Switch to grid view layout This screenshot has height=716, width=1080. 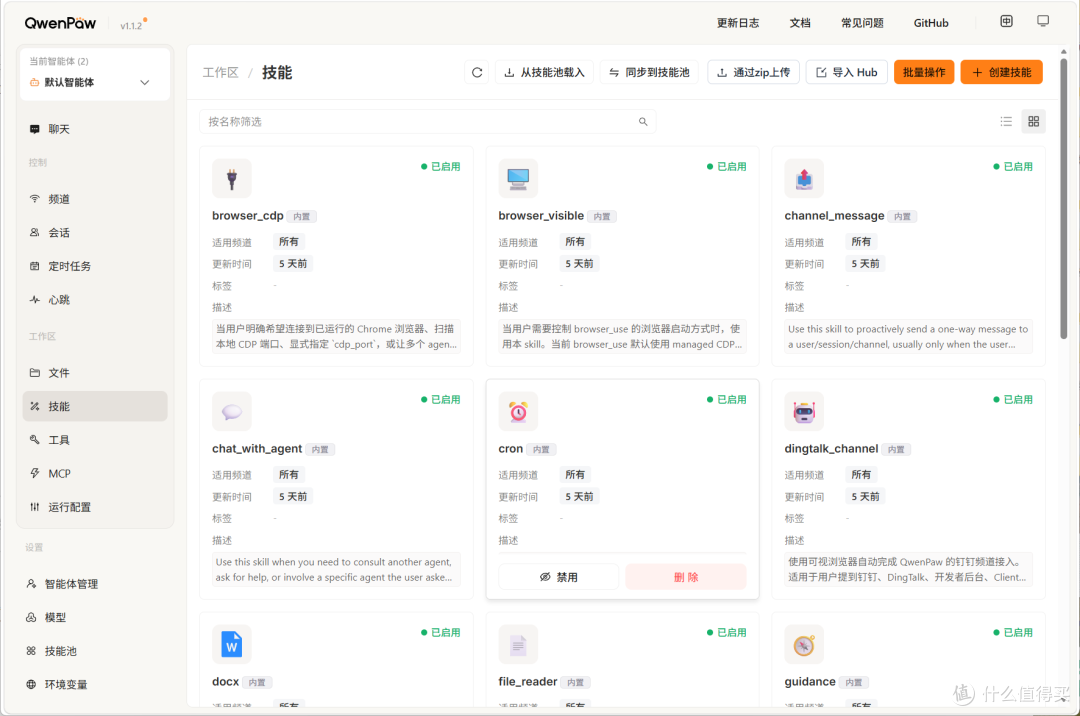[1033, 122]
